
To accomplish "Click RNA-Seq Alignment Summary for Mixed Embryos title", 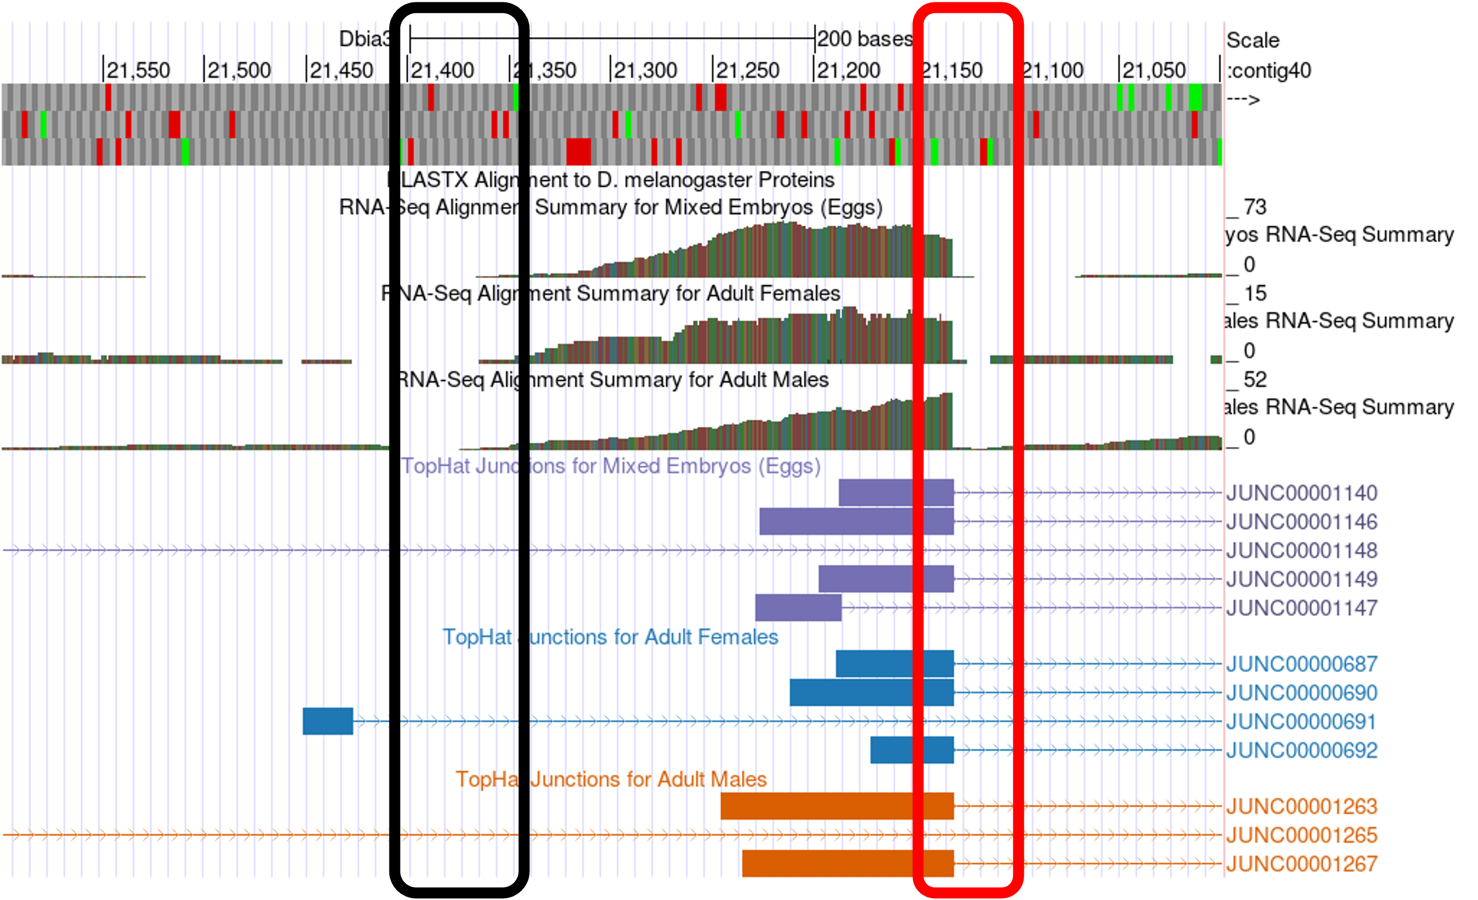I will pos(611,208).
